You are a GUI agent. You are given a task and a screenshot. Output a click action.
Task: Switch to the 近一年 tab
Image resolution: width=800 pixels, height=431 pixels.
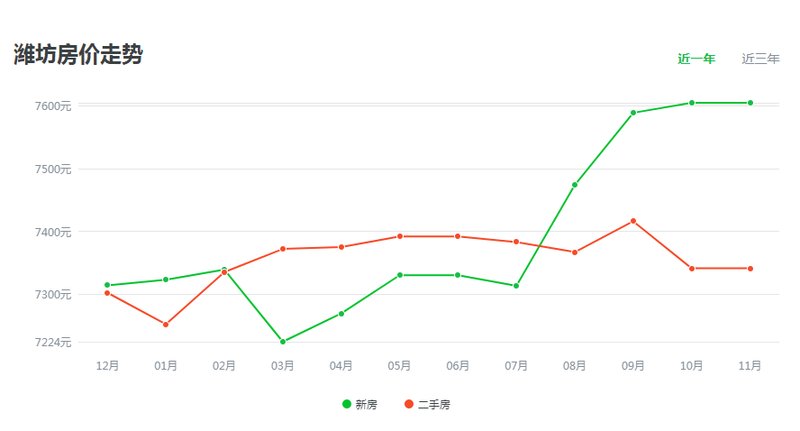[696, 59]
